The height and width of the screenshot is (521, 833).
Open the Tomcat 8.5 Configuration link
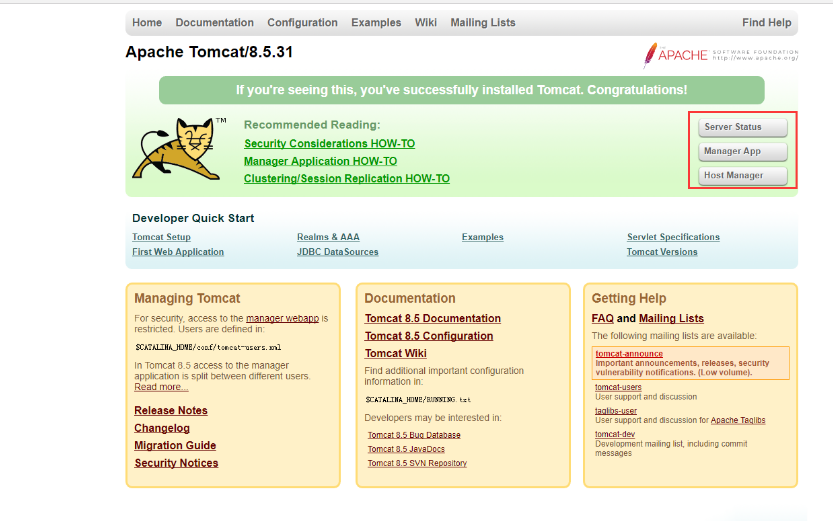429,336
